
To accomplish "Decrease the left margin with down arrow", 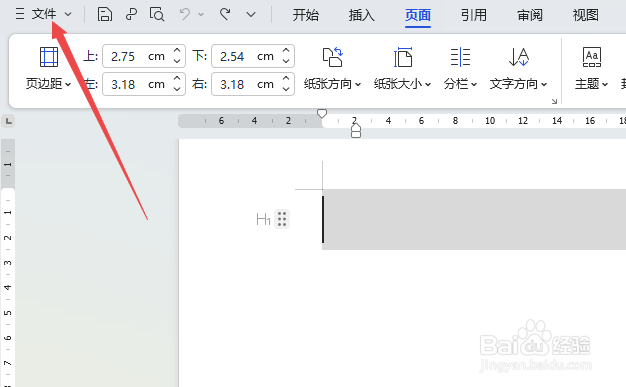I will tap(177, 89).
